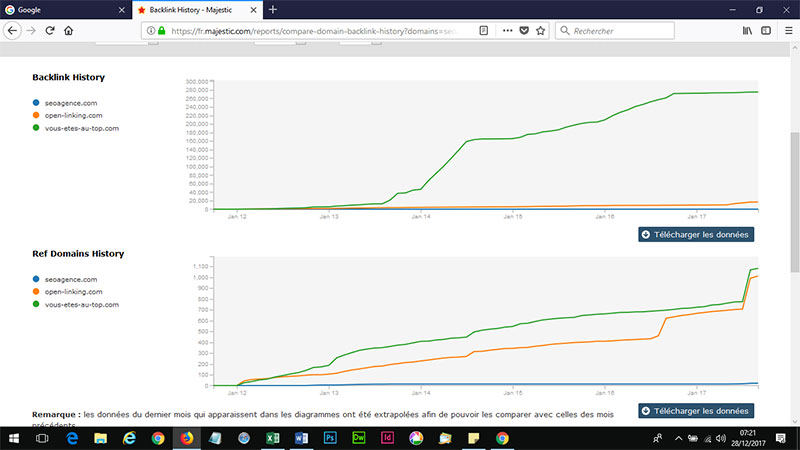The height and width of the screenshot is (450, 800).
Task: Select seoagence.com label under Ref Domains History
Action: [71, 280]
